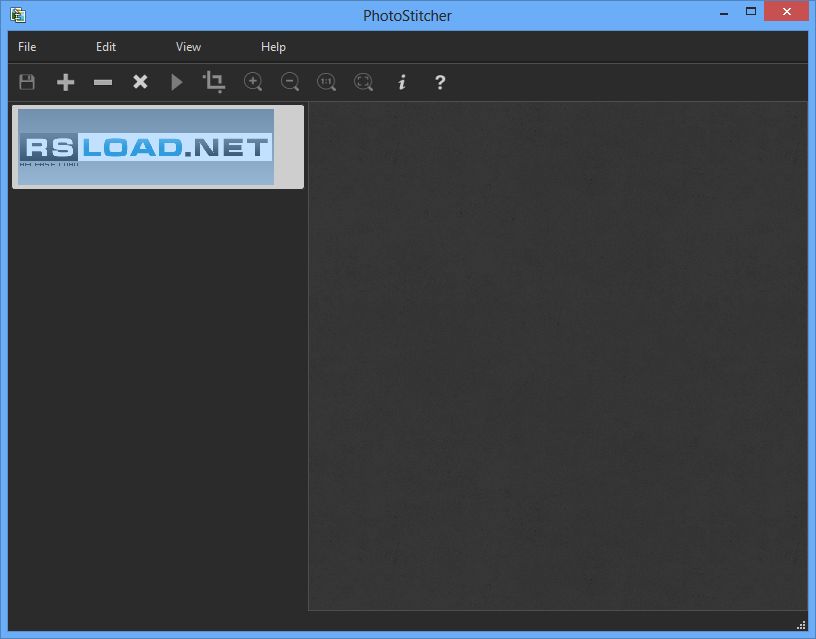Click the Save panorama disk icon
Screen dimensions: 816x639
[27, 82]
